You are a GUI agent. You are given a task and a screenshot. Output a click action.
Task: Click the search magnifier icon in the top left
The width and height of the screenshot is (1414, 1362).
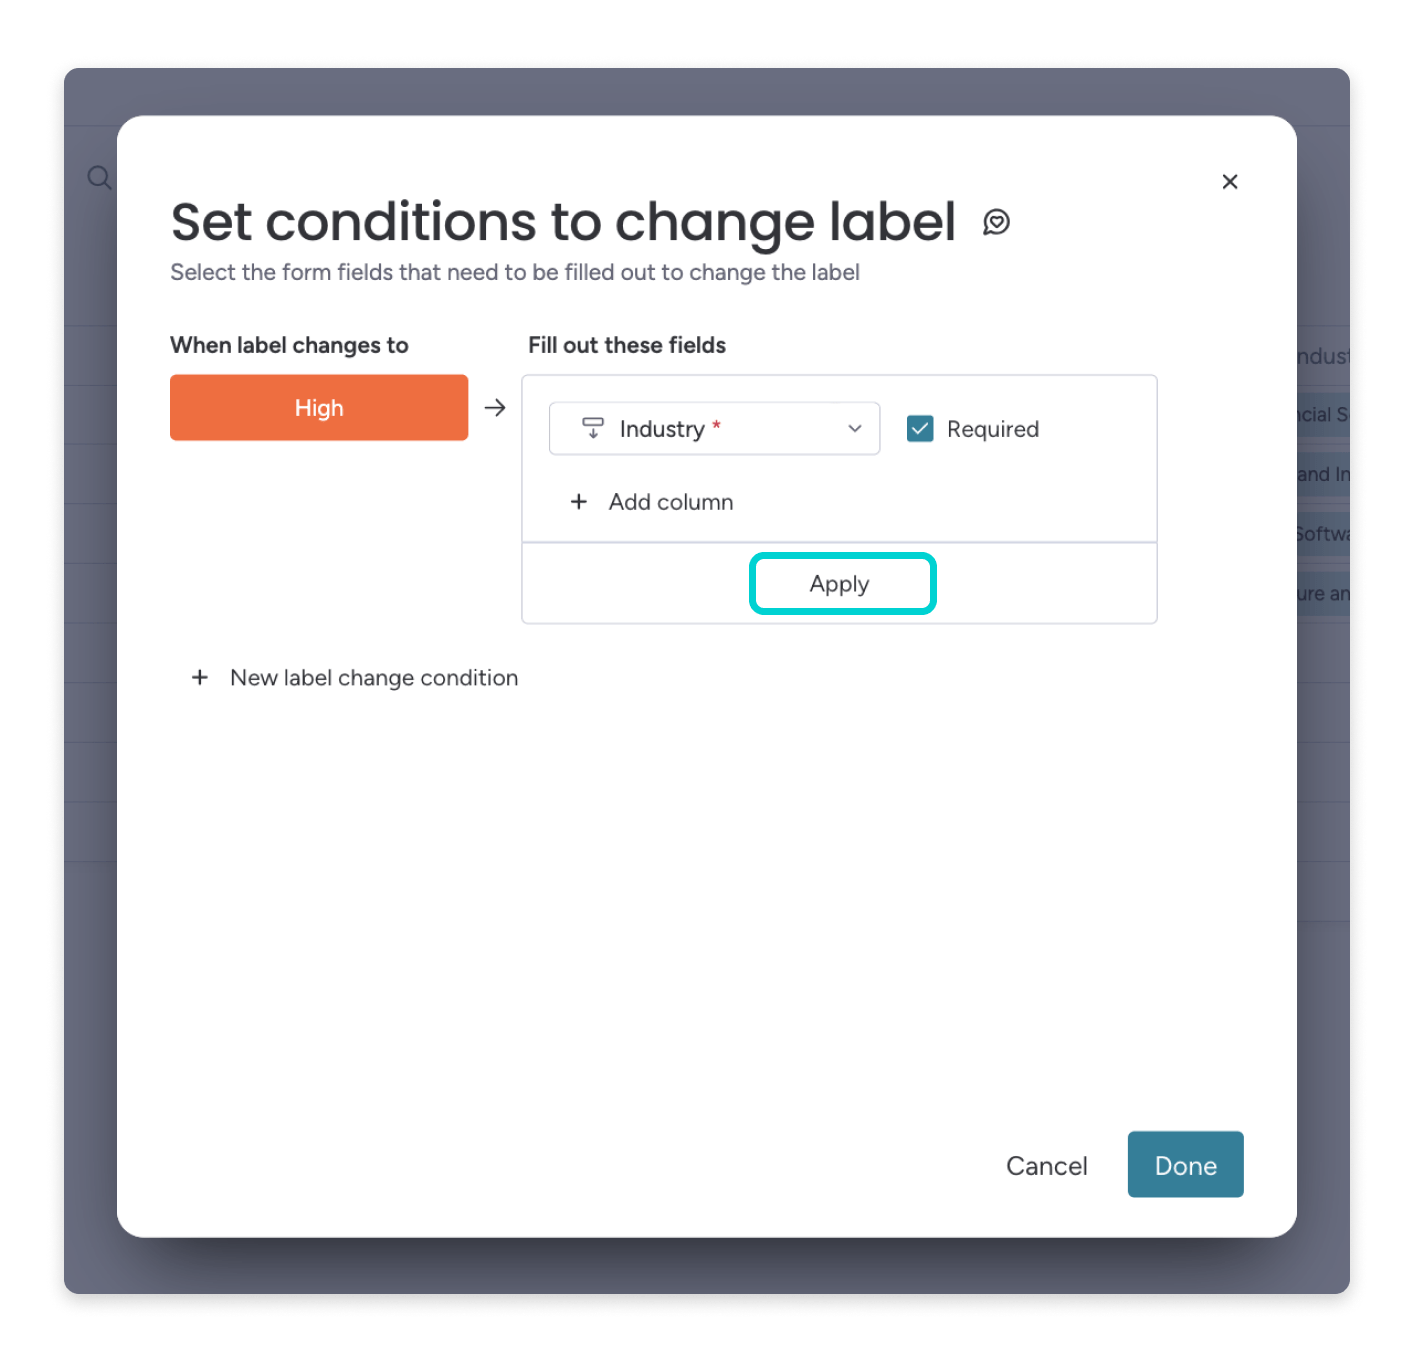tap(97, 177)
